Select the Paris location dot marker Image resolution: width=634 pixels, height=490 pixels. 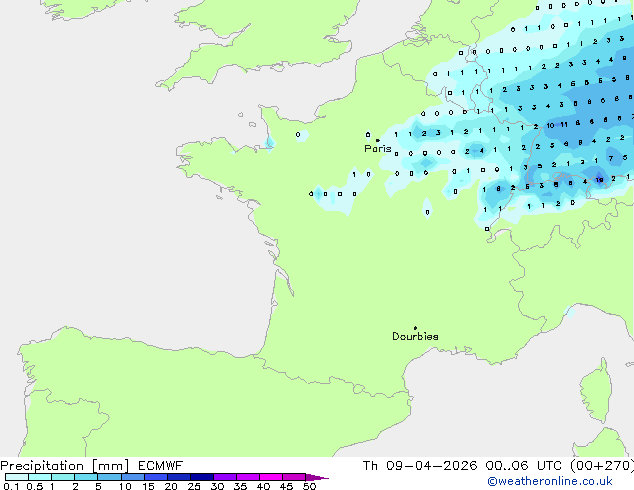378,140
